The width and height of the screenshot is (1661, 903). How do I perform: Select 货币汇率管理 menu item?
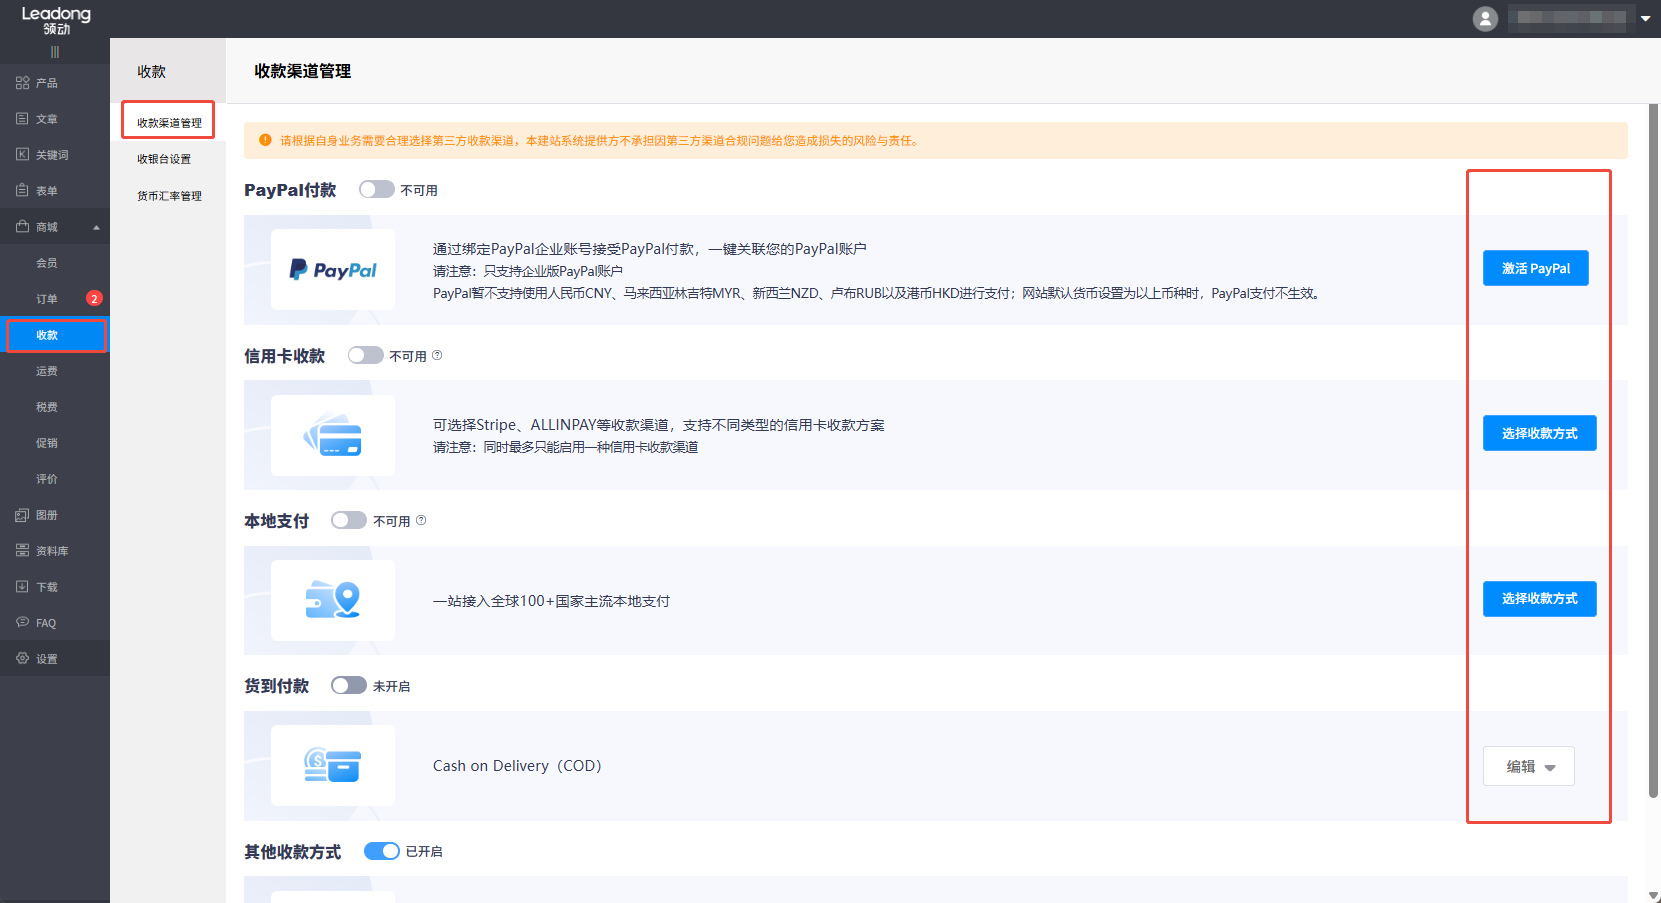[x=169, y=196]
